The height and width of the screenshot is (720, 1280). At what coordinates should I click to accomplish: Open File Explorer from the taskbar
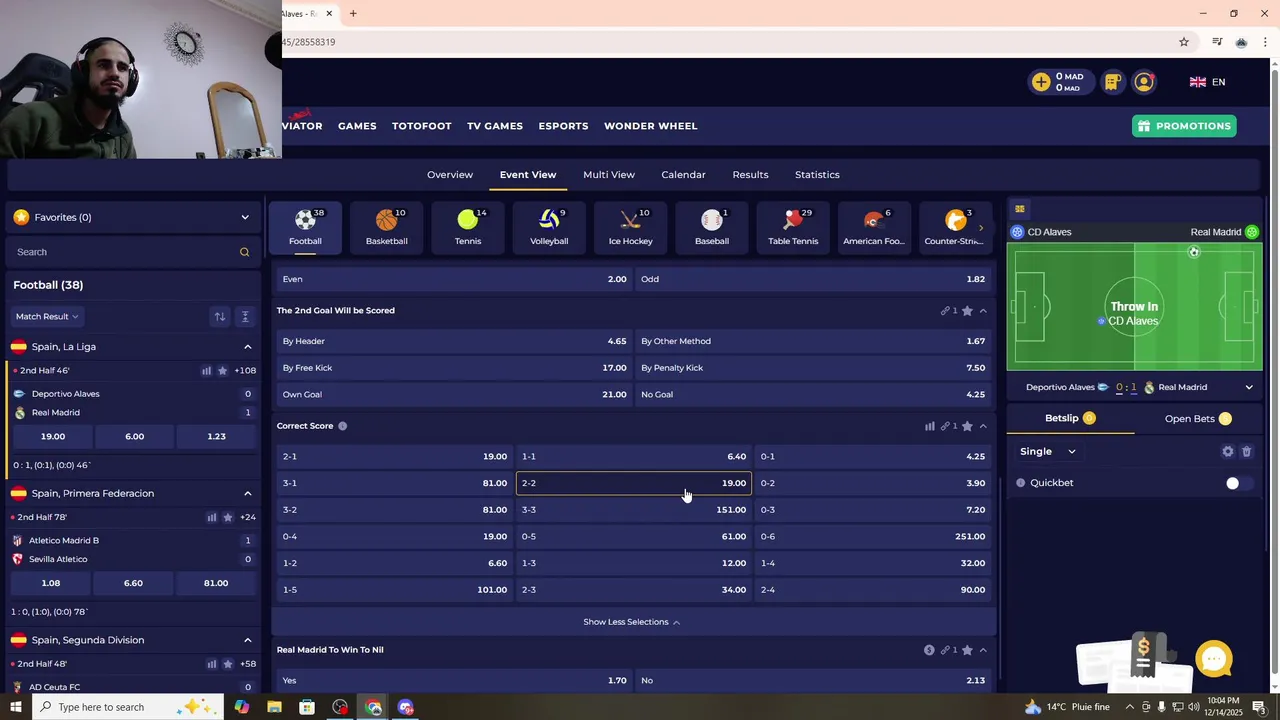point(274,707)
